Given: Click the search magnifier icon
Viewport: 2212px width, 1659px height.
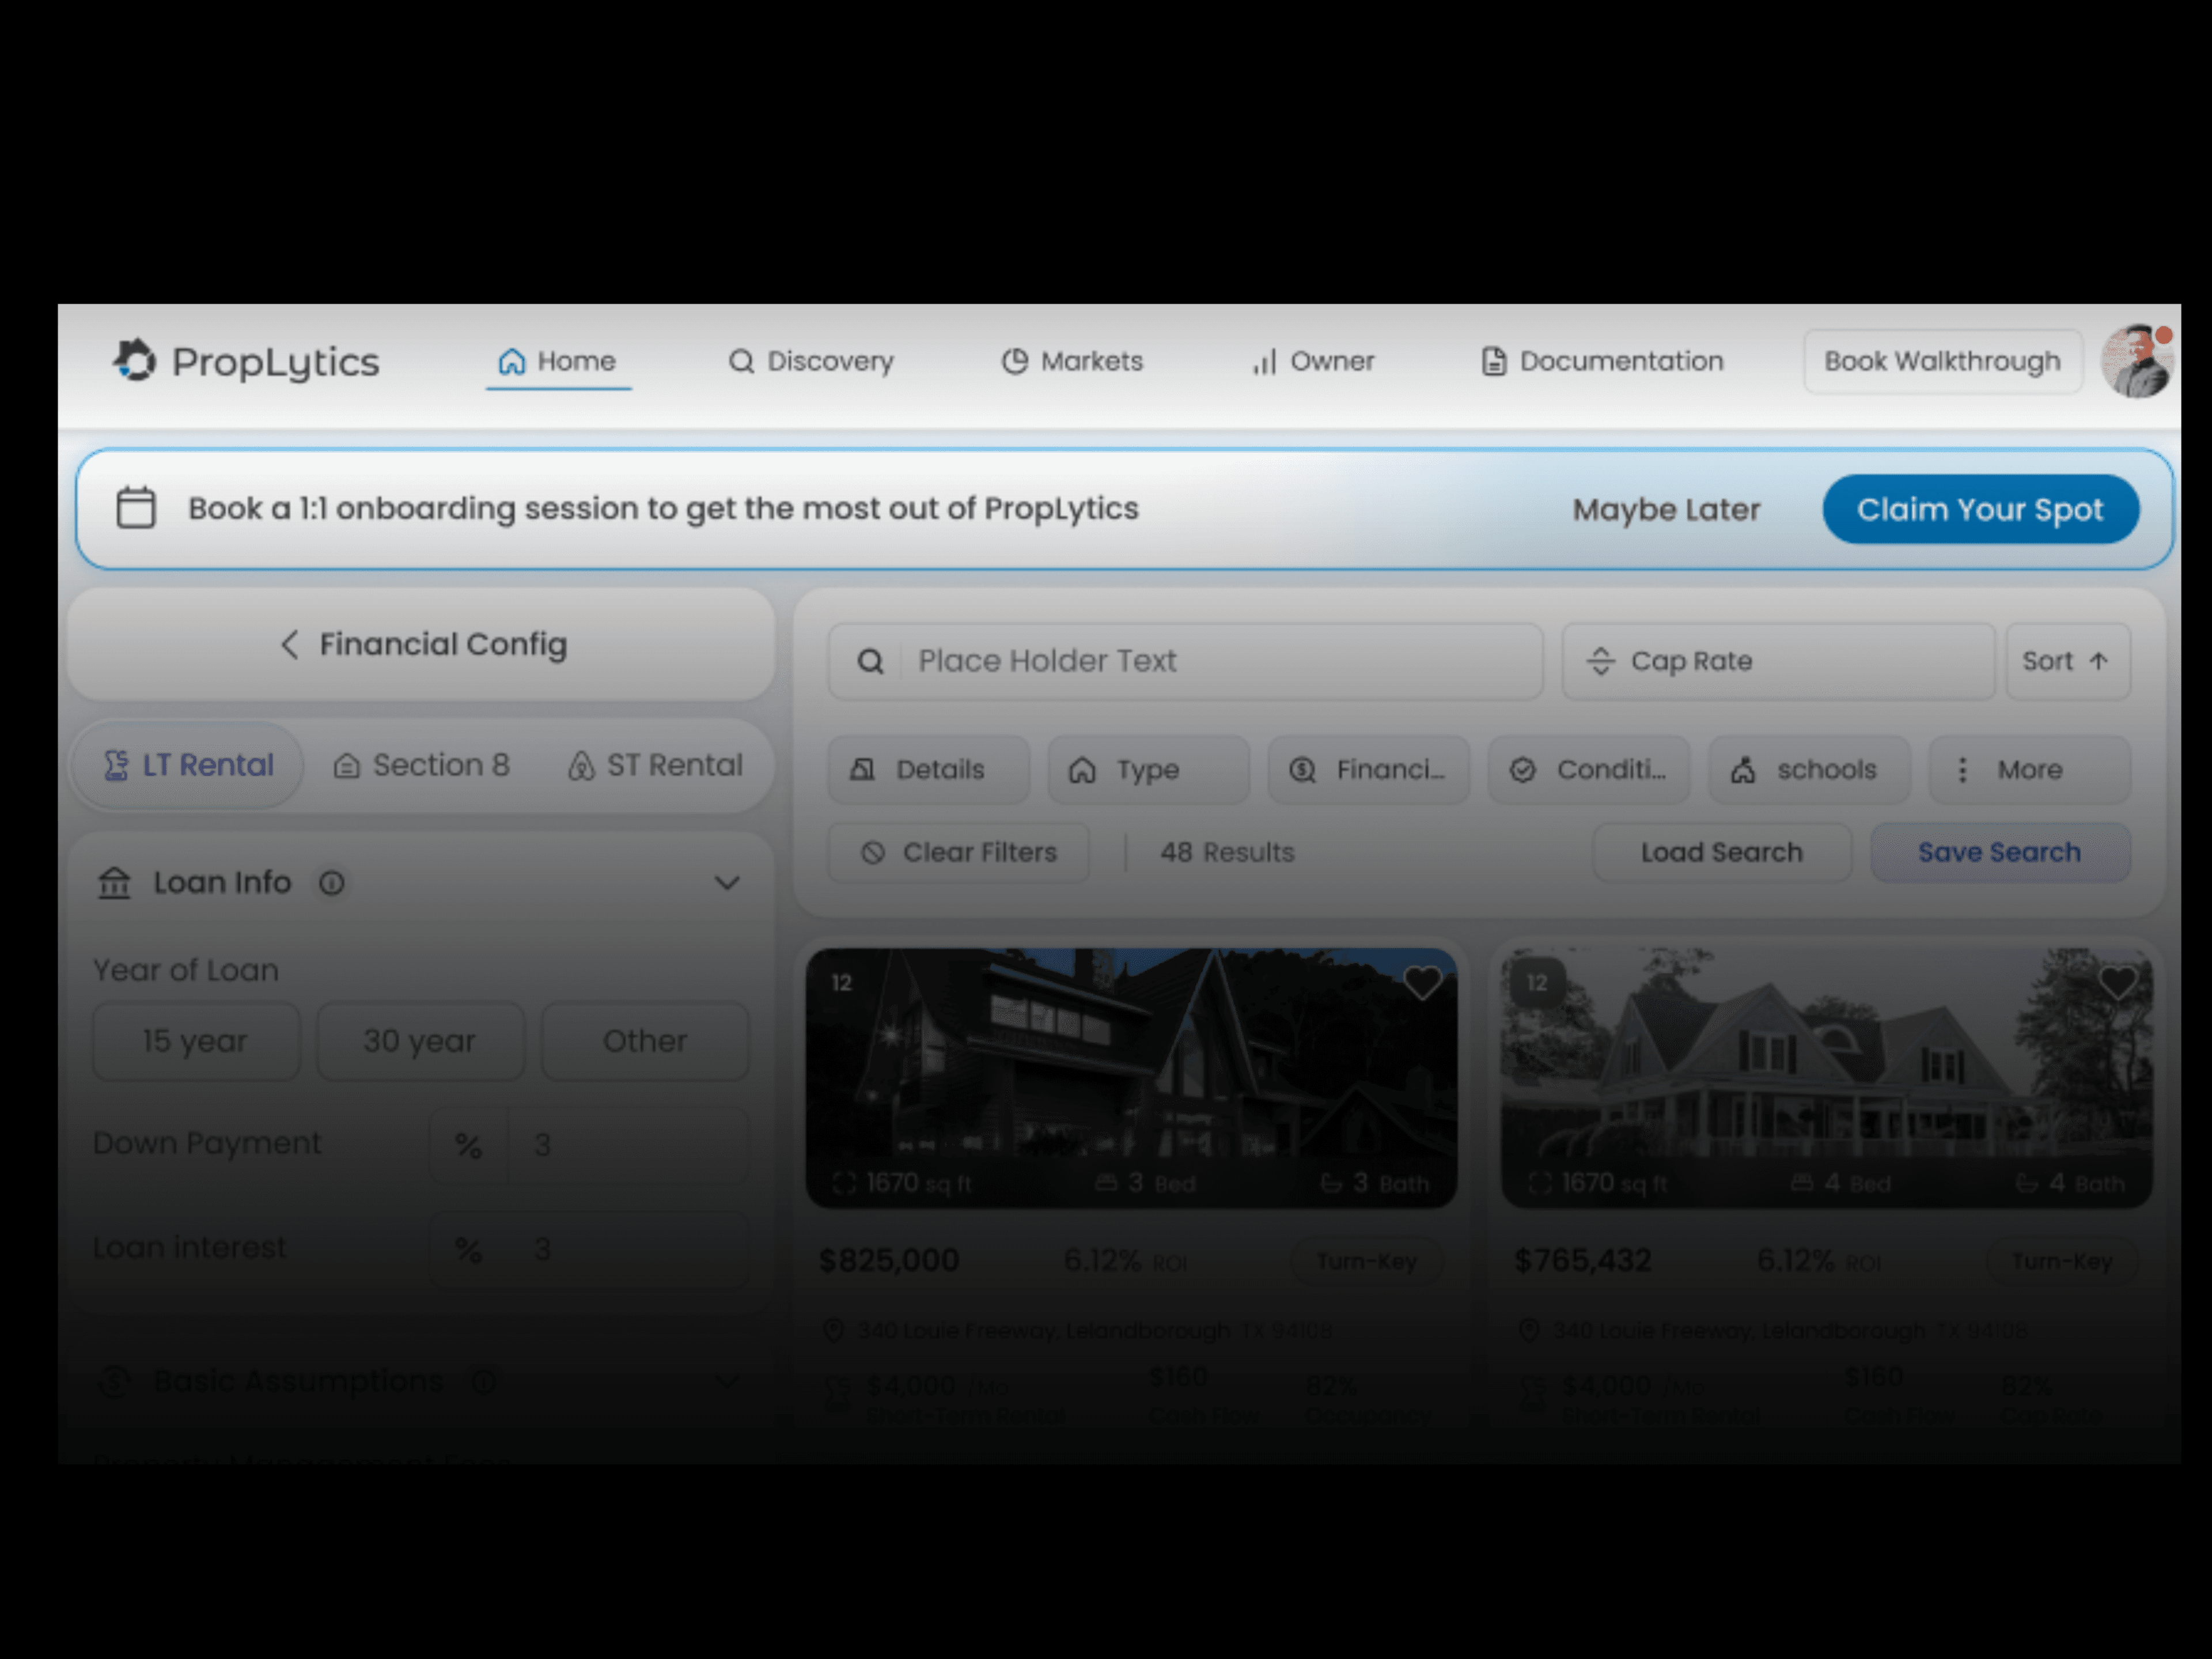Looking at the screenshot, I should (x=870, y=662).
